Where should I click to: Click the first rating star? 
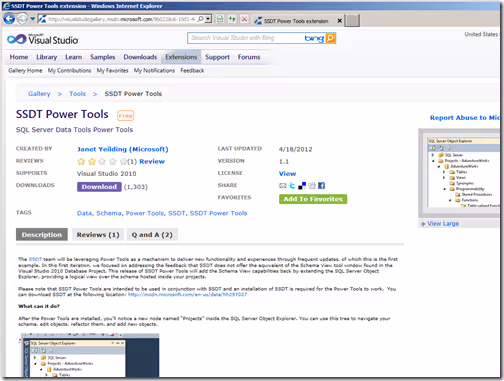tap(81, 162)
